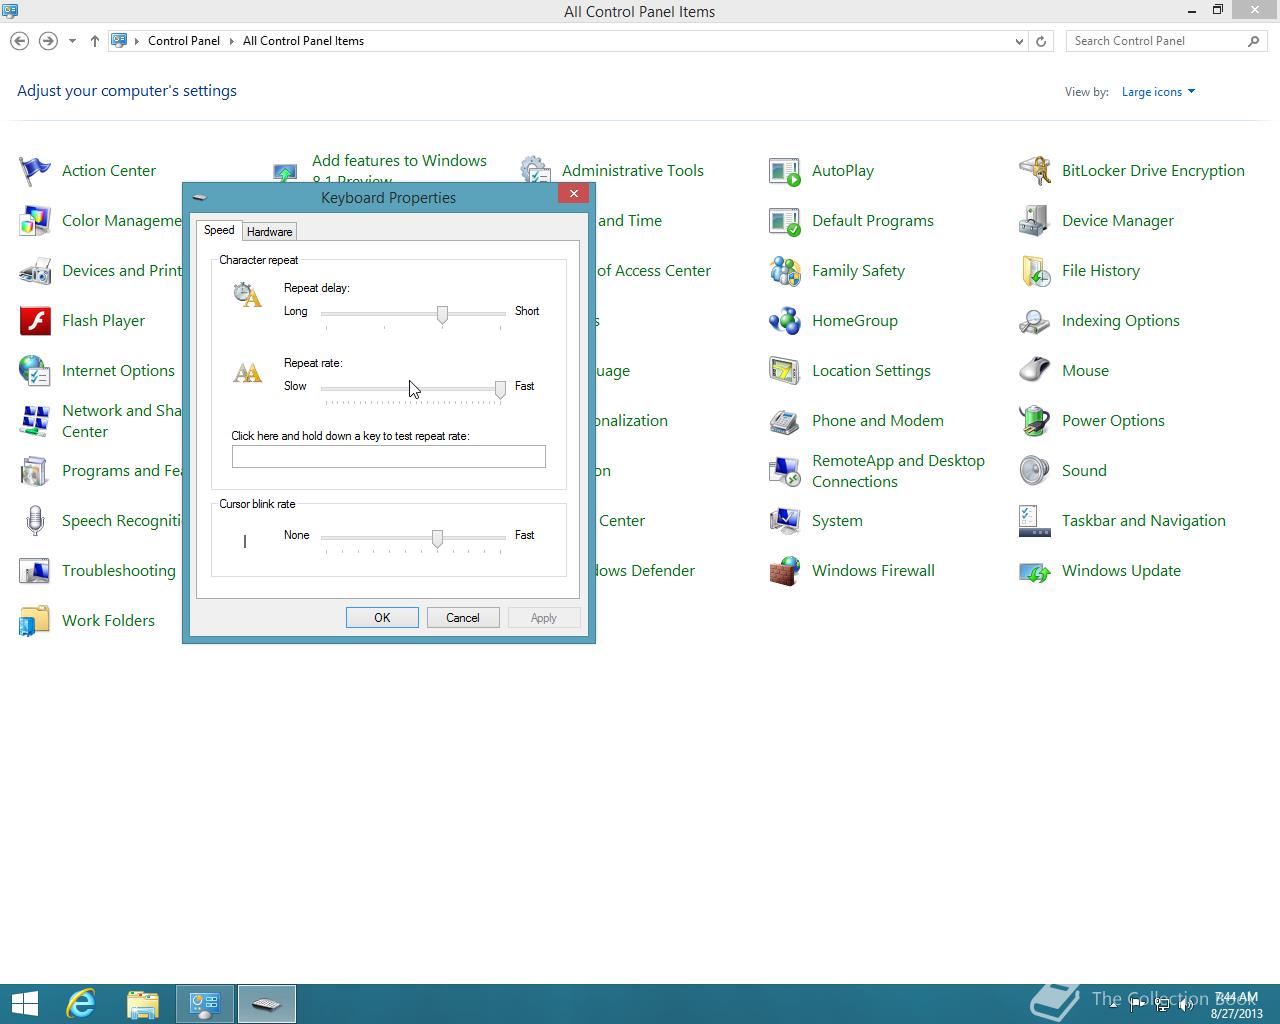1280x1024 pixels.
Task: Close the Keyboard Properties dialog
Action: coord(574,194)
